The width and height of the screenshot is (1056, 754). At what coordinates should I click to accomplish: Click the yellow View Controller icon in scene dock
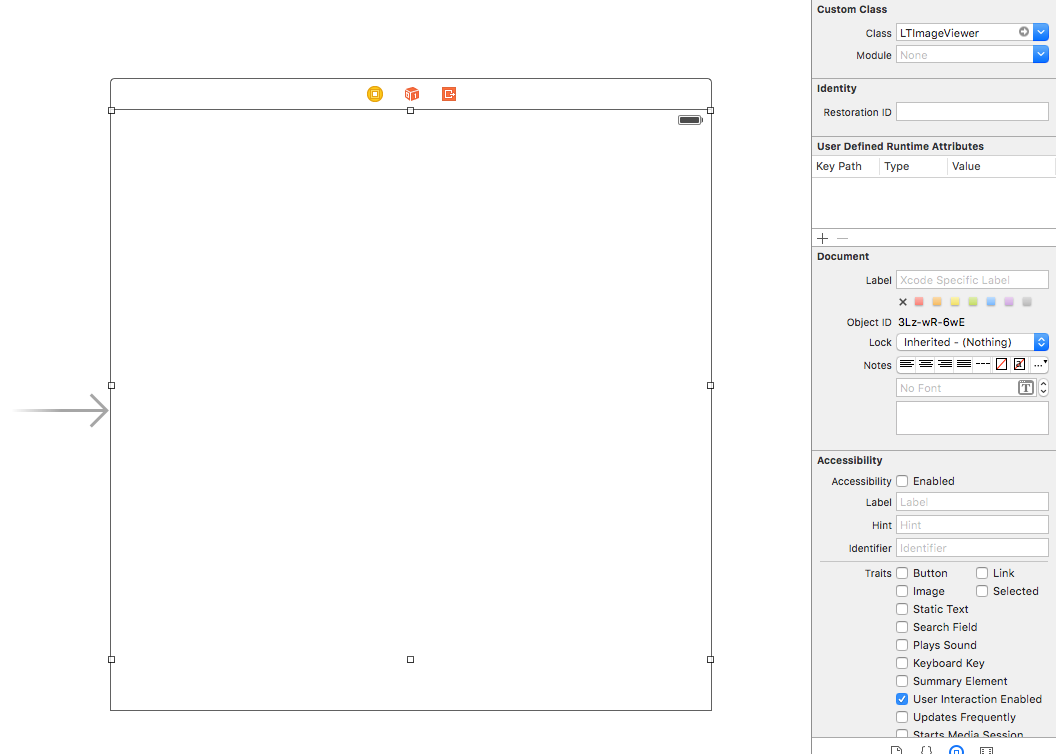click(375, 94)
